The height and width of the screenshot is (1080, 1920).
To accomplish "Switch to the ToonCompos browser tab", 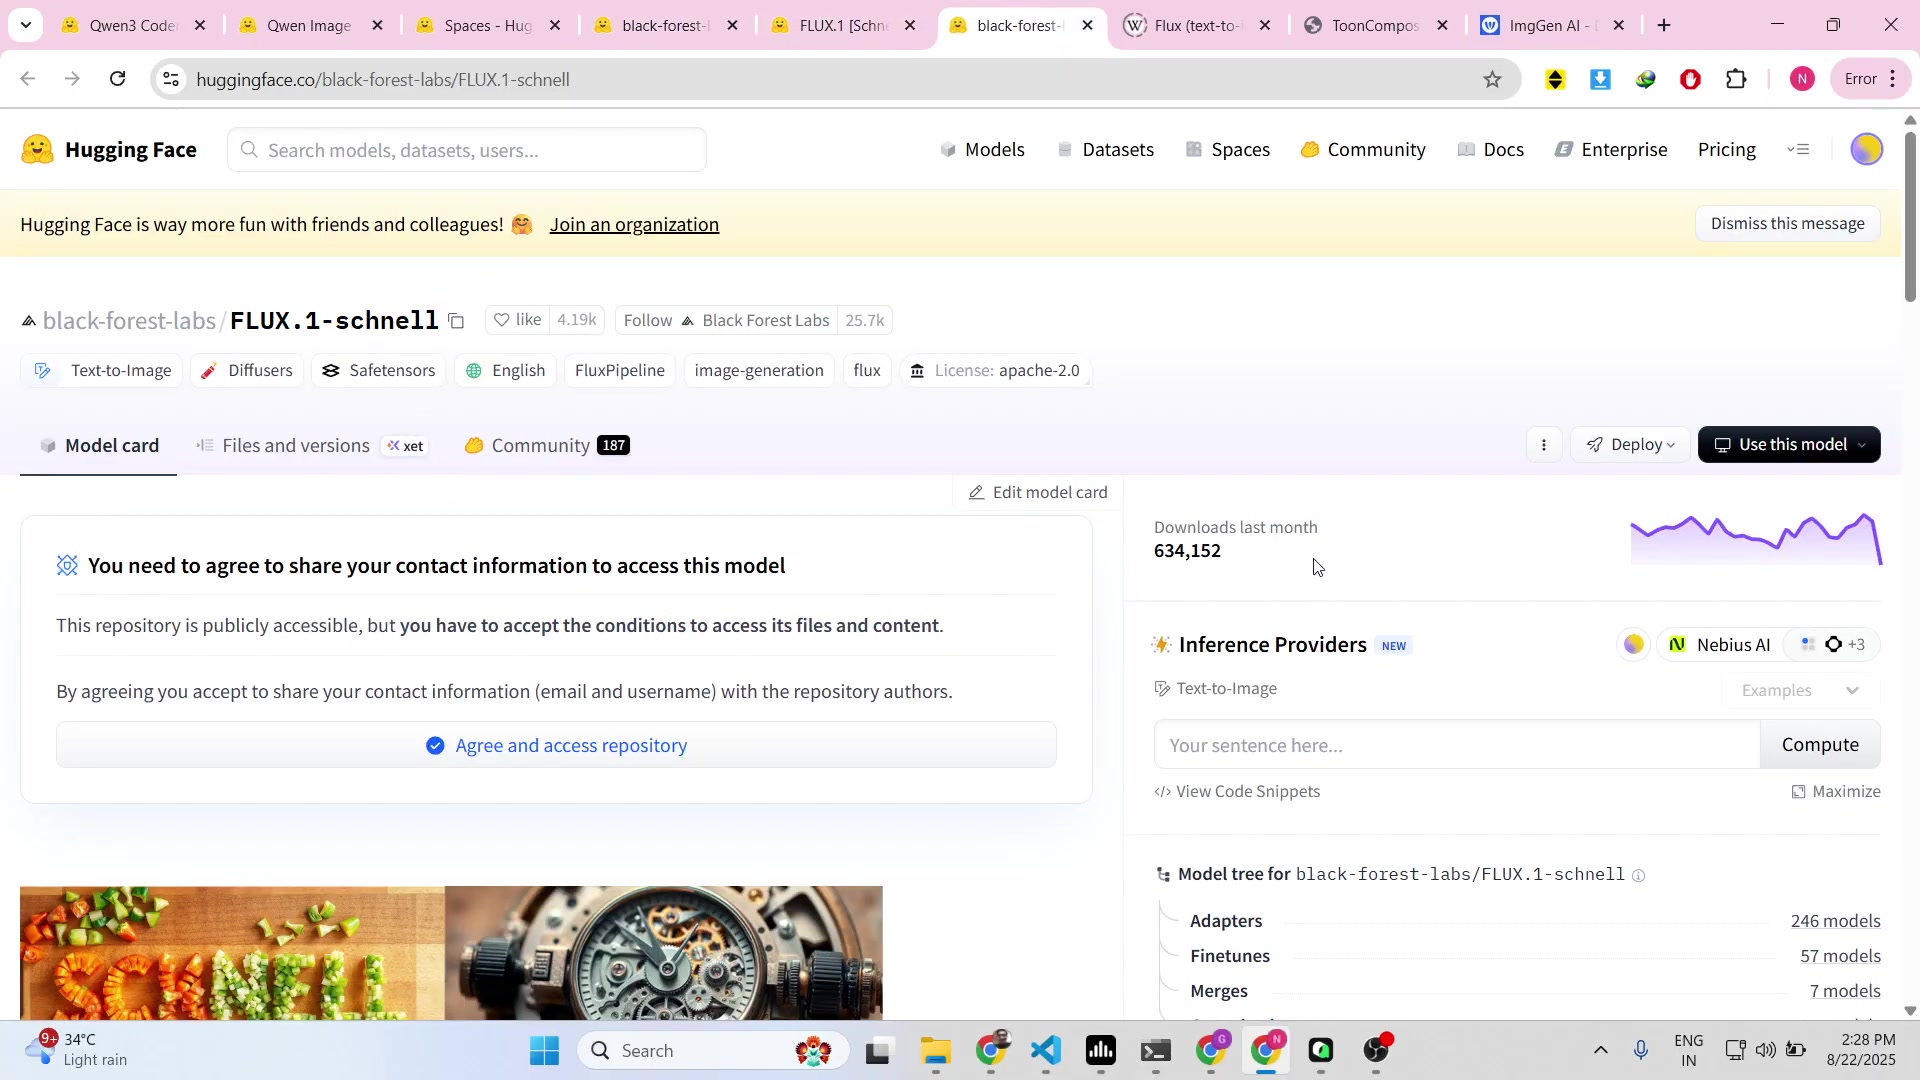I will (x=1375, y=25).
